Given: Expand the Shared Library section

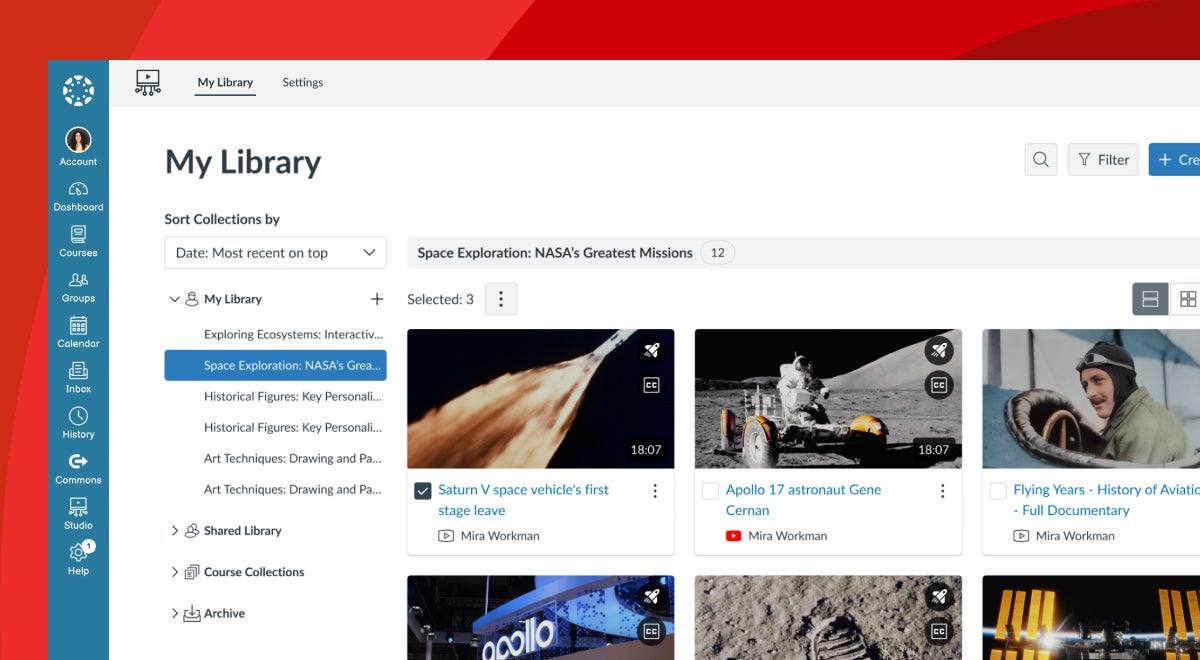Looking at the screenshot, I should 175,531.
